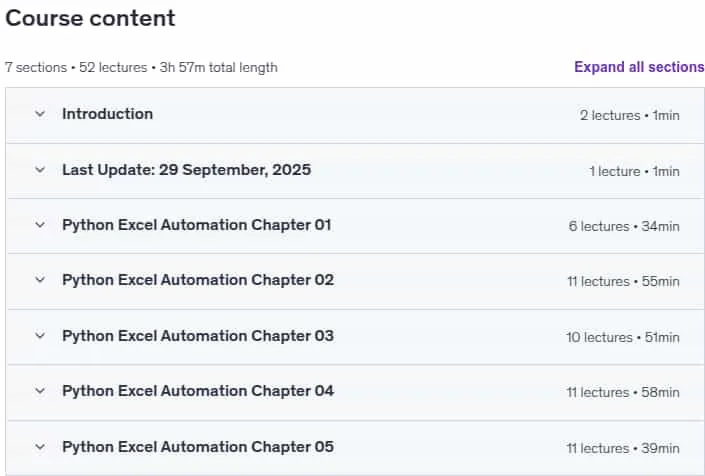Screen dimensions: 705x476
Task: Expand the Introduction section chevron
Action: click(40, 114)
